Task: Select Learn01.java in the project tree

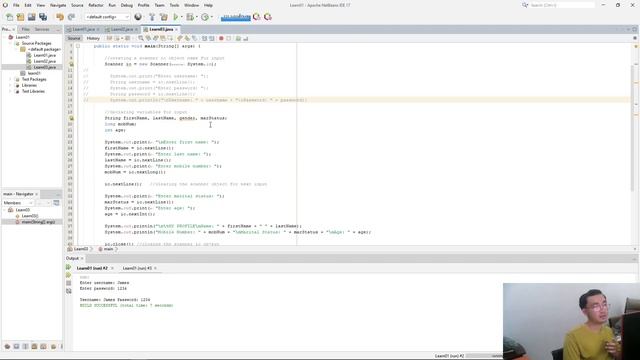Action: pyautogui.click(x=44, y=55)
